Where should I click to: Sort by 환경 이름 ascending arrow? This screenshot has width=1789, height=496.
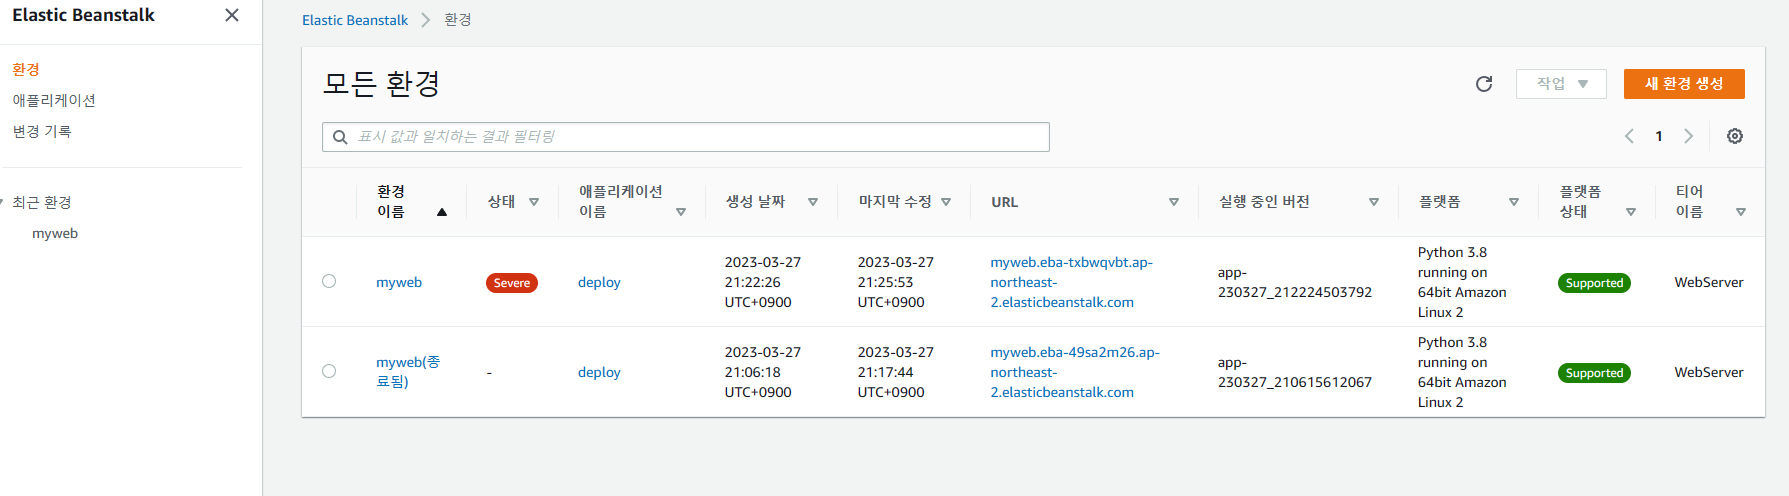point(442,212)
